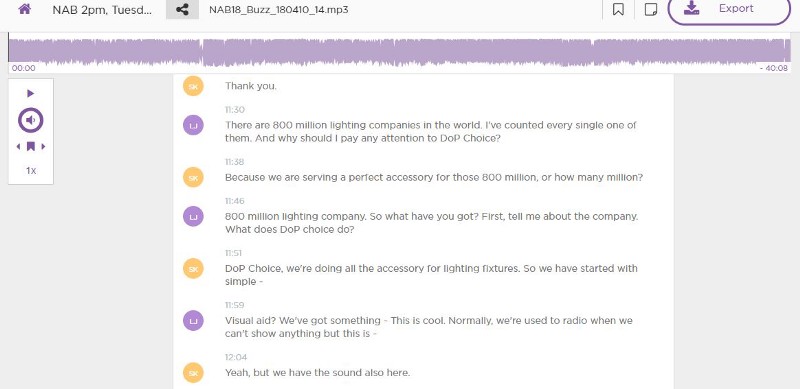Click the Export button

[729, 9]
